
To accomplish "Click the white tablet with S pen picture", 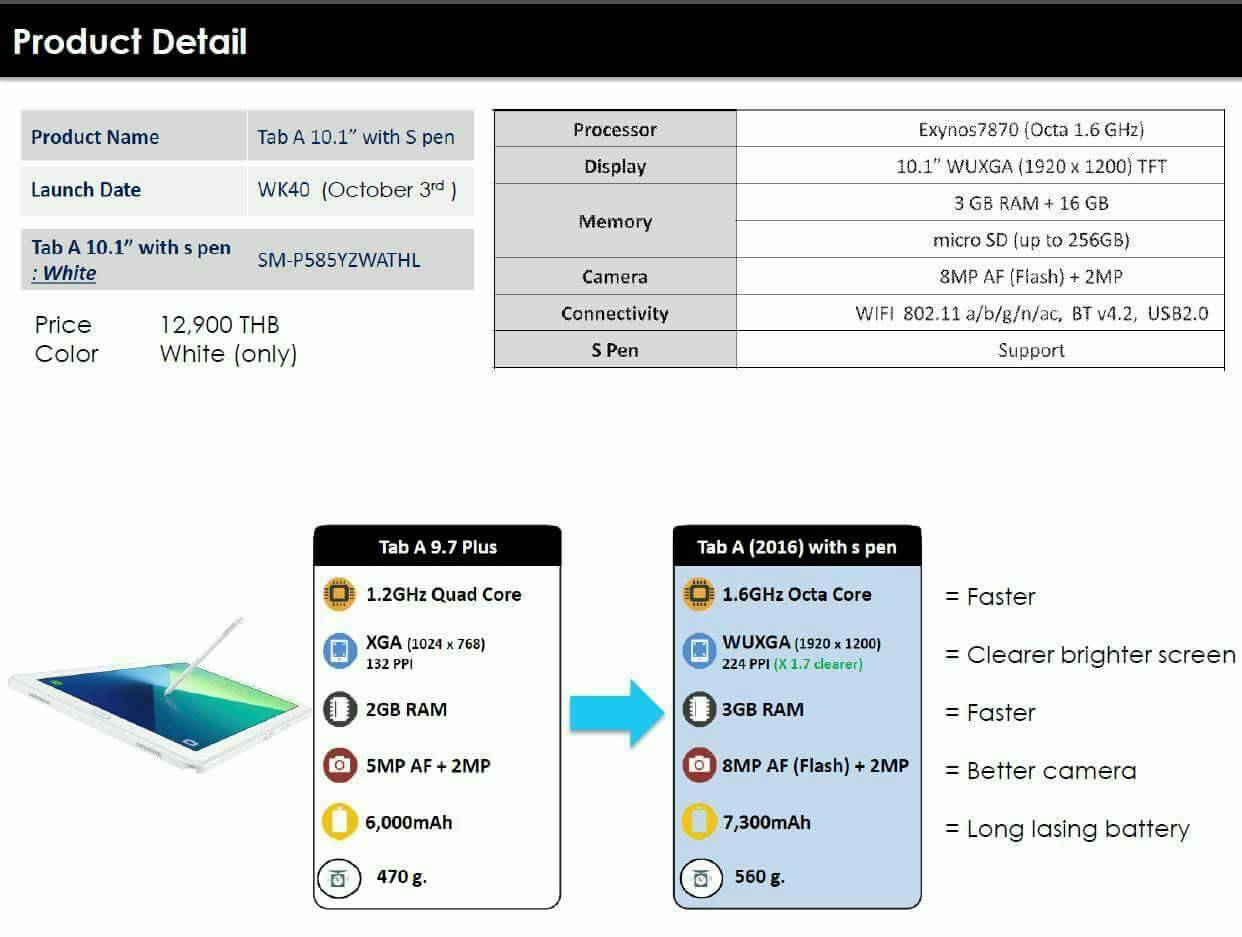I will (160, 696).
